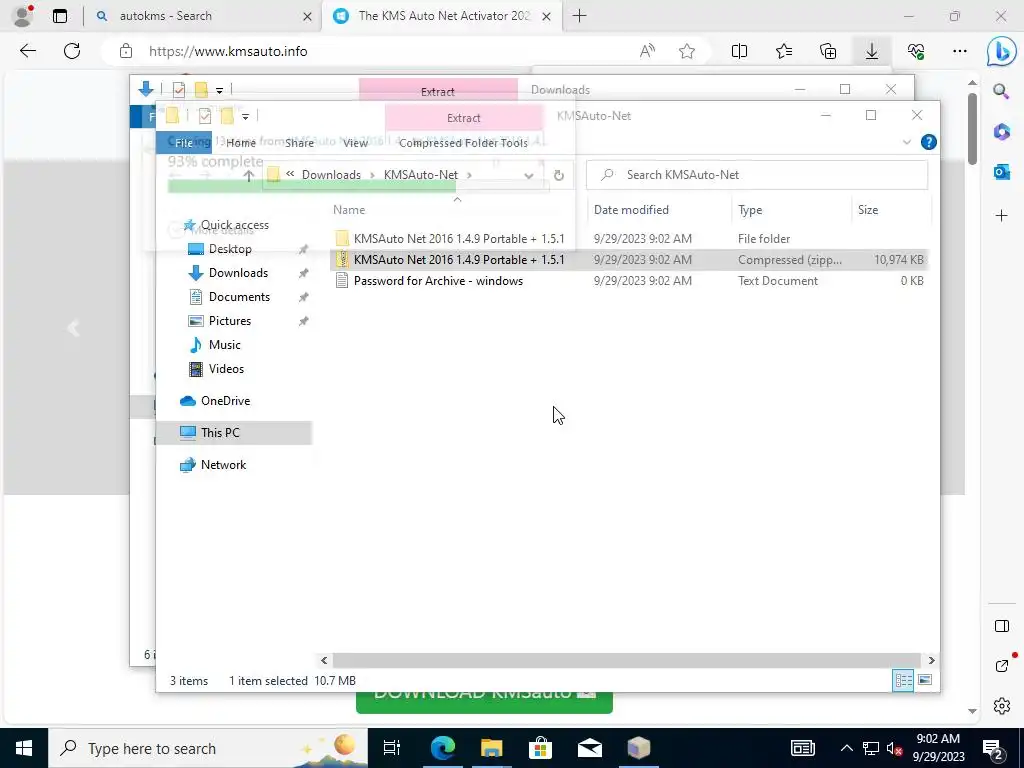Image resolution: width=1024 pixels, height=768 pixels.
Task: Open Share ribbon tab
Action: (299, 142)
